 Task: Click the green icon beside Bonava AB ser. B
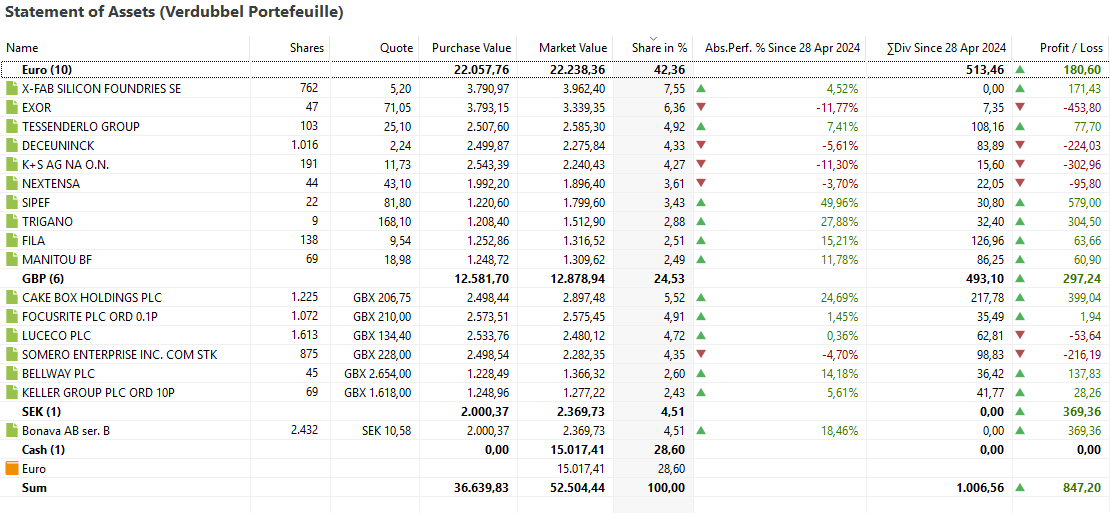pyautogui.click(x=11, y=430)
